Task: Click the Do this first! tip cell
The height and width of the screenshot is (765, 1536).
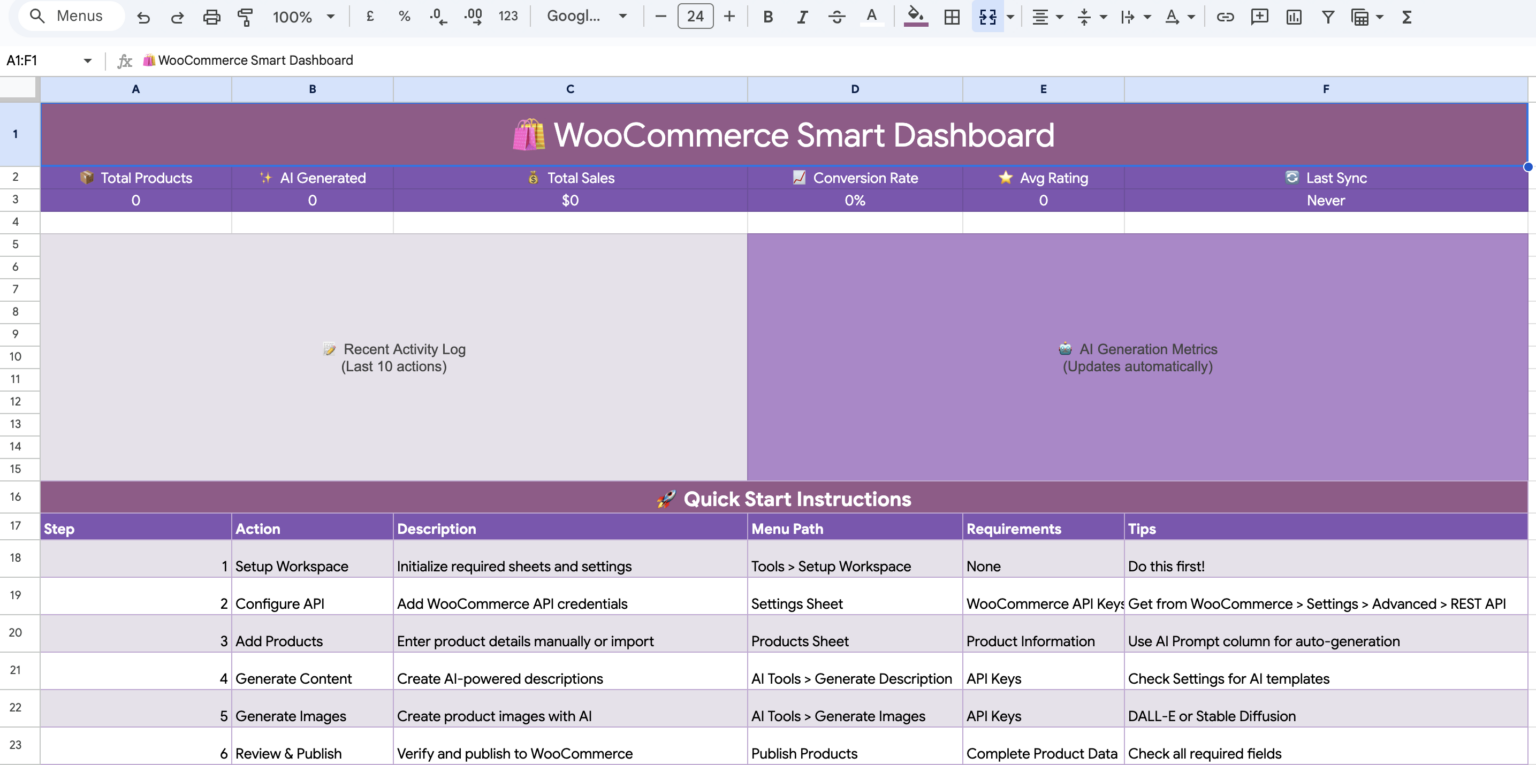Action: tap(1326, 559)
